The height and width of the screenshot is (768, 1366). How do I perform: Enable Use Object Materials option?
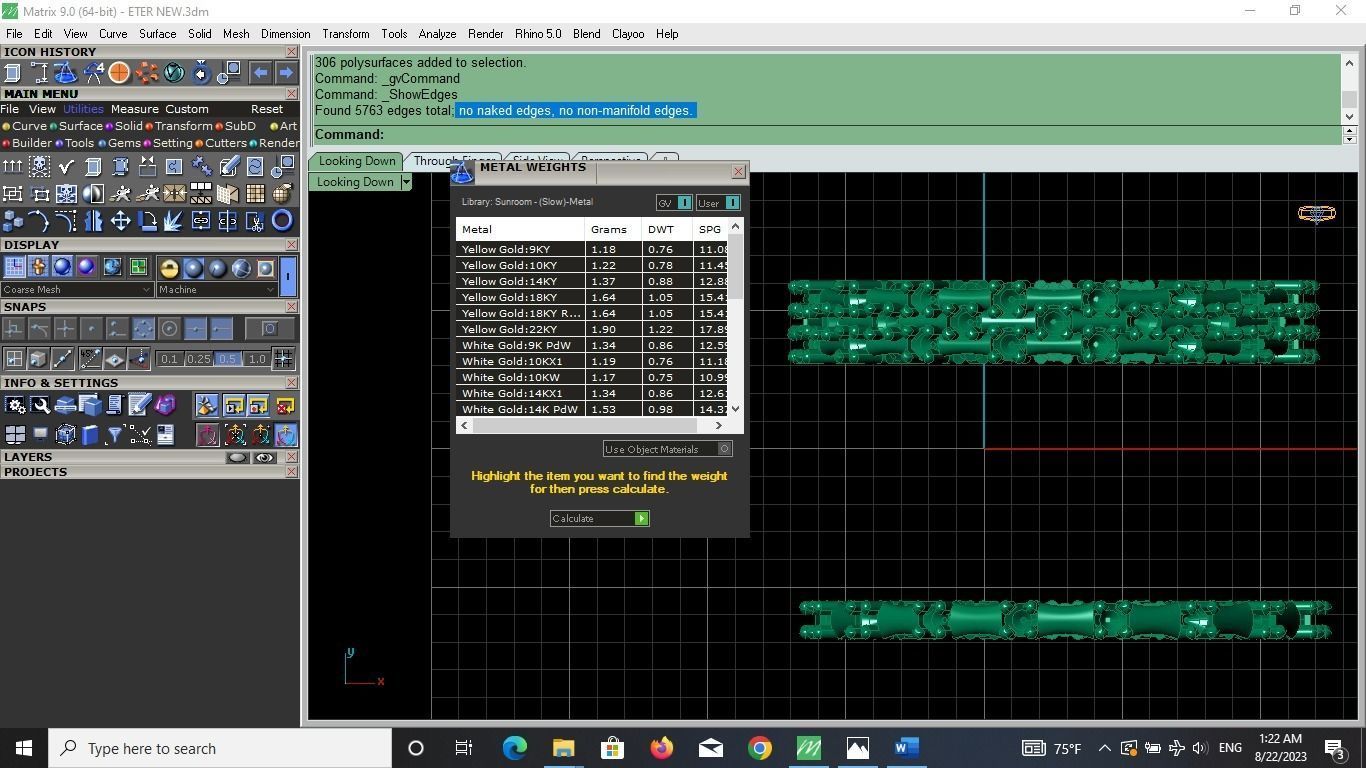[x=668, y=449]
